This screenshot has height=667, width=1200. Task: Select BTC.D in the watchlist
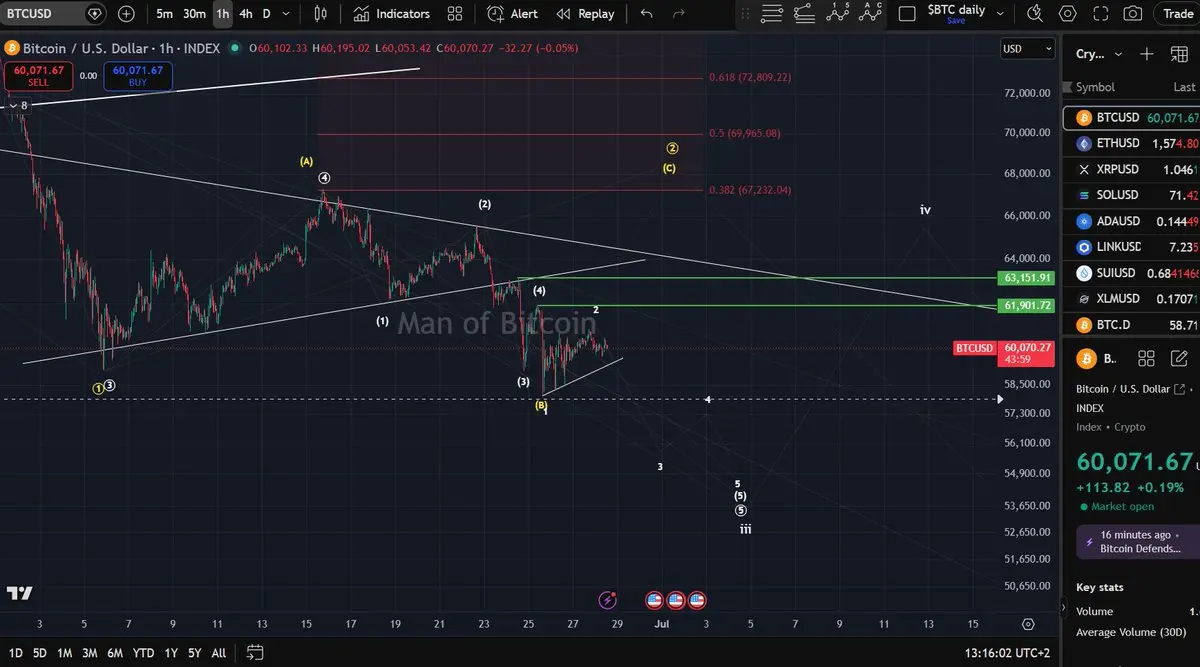pos(1131,325)
